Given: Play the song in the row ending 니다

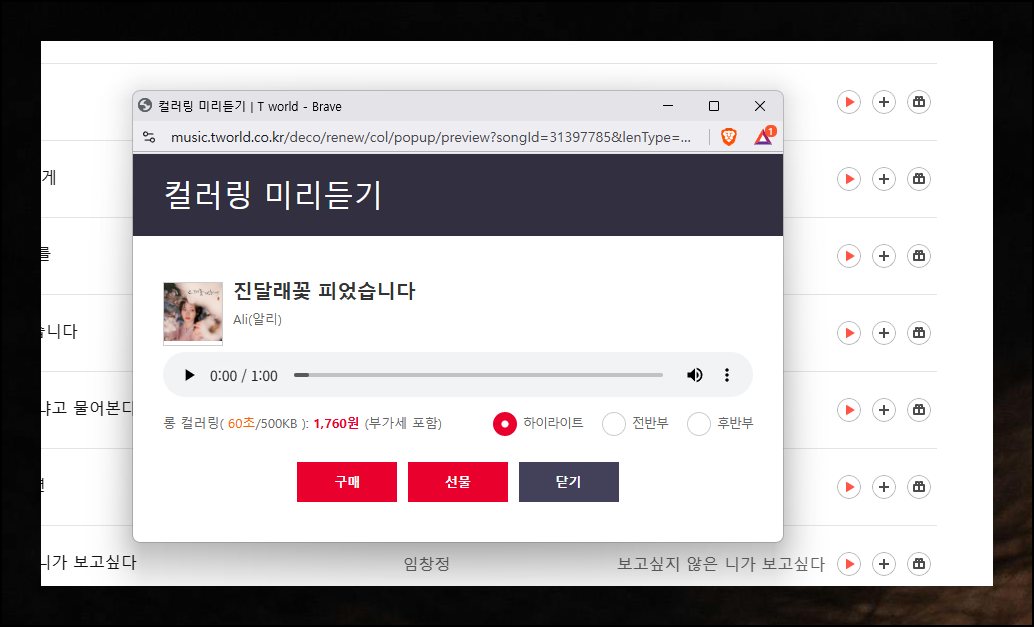Looking at the screenshot, I should [849, 333].
